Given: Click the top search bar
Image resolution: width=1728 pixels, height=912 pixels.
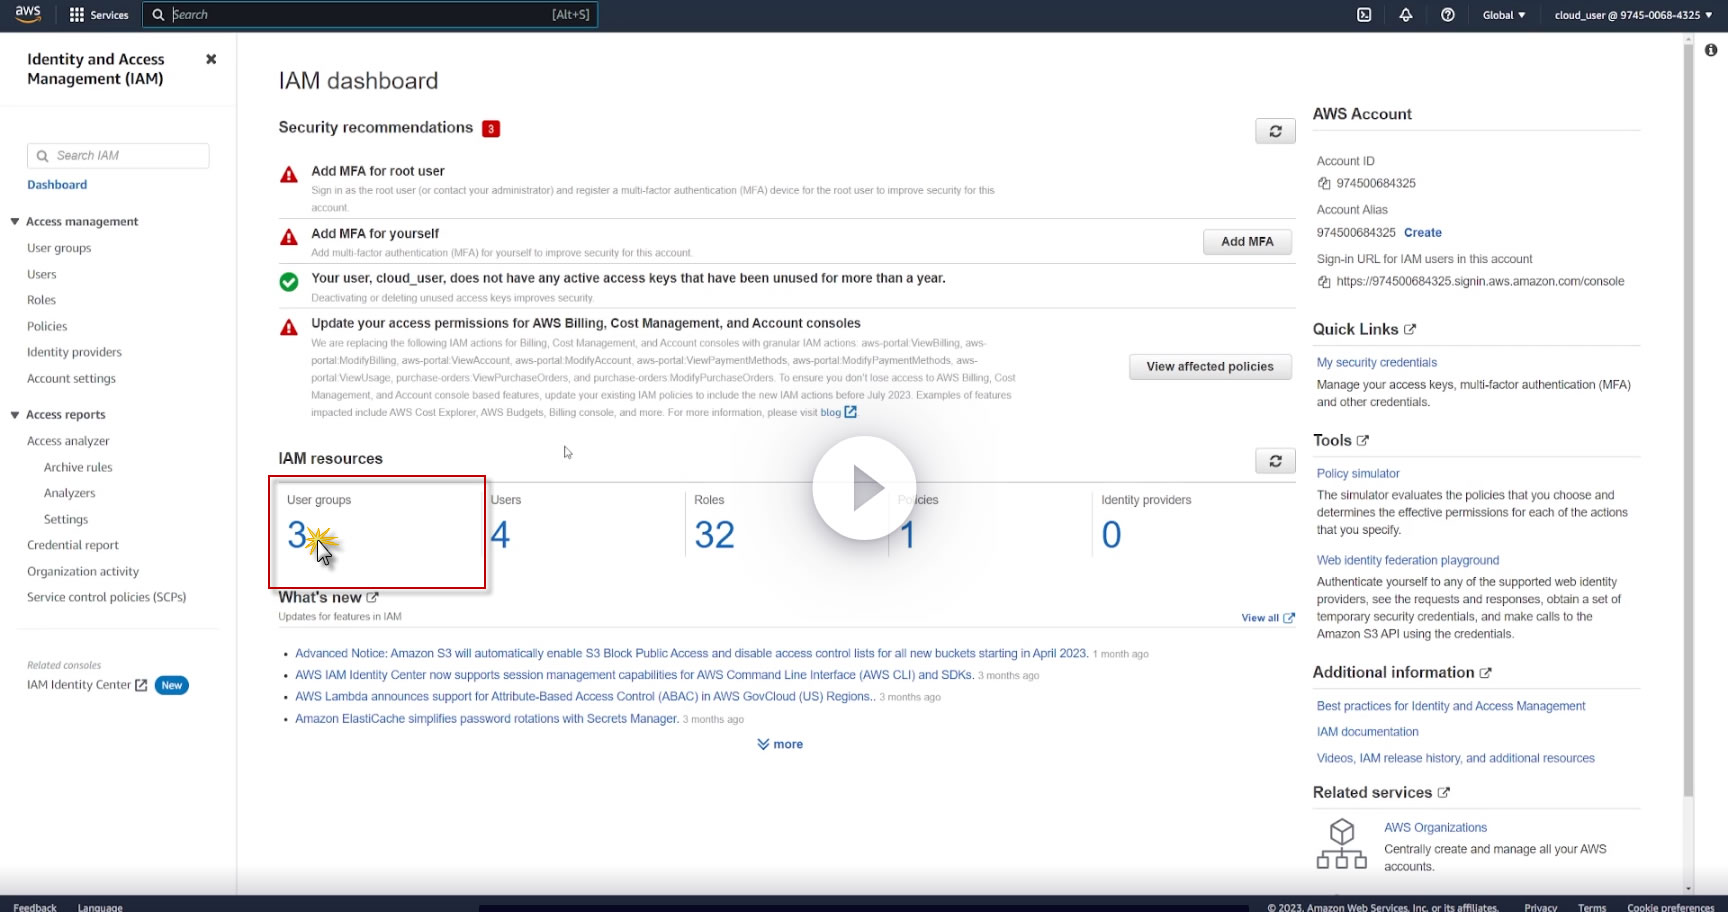Looking at the screenshot, I should 370,15.
